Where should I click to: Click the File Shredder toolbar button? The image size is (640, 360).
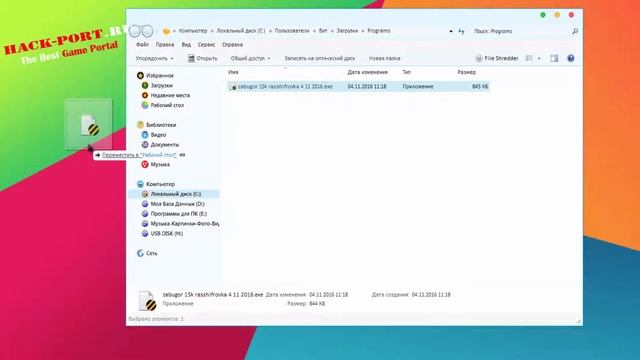tap(497, 58)
